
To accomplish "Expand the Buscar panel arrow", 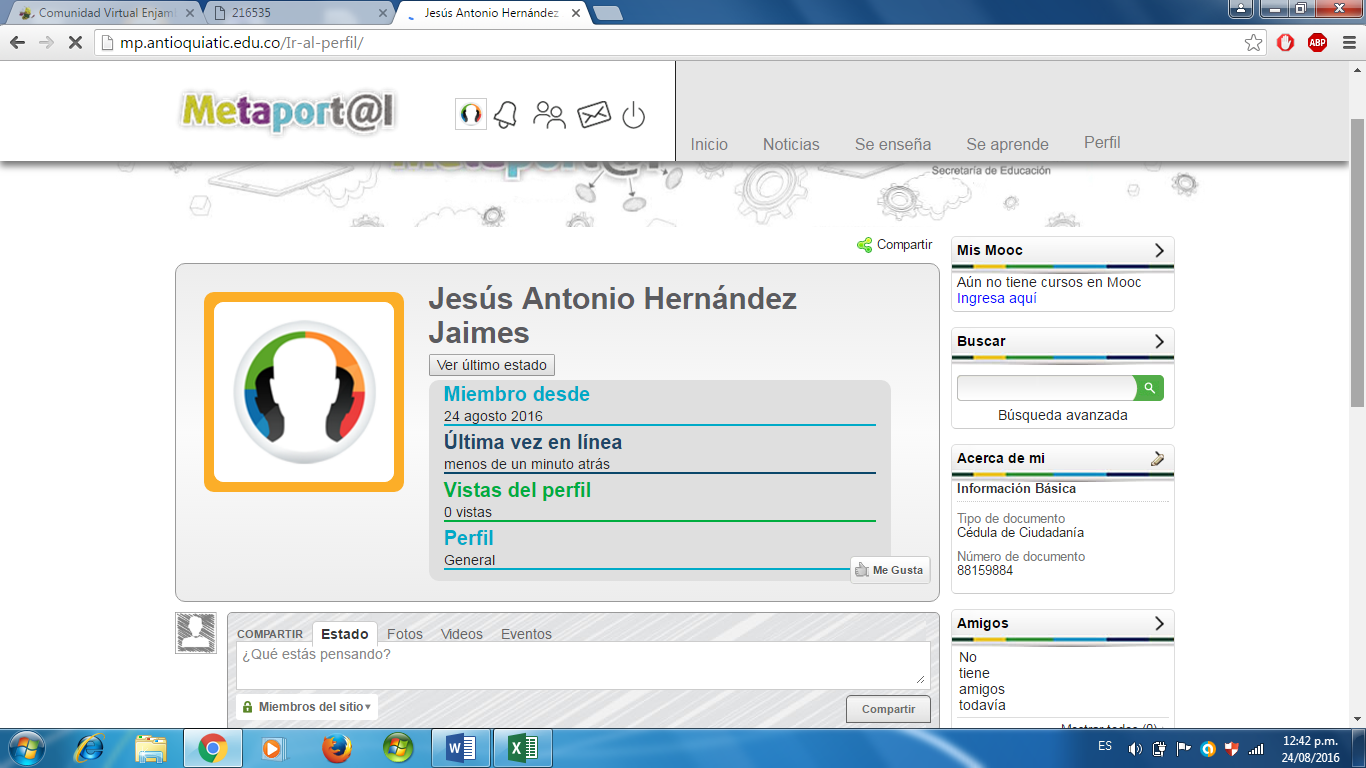I will click(1159, 342).
